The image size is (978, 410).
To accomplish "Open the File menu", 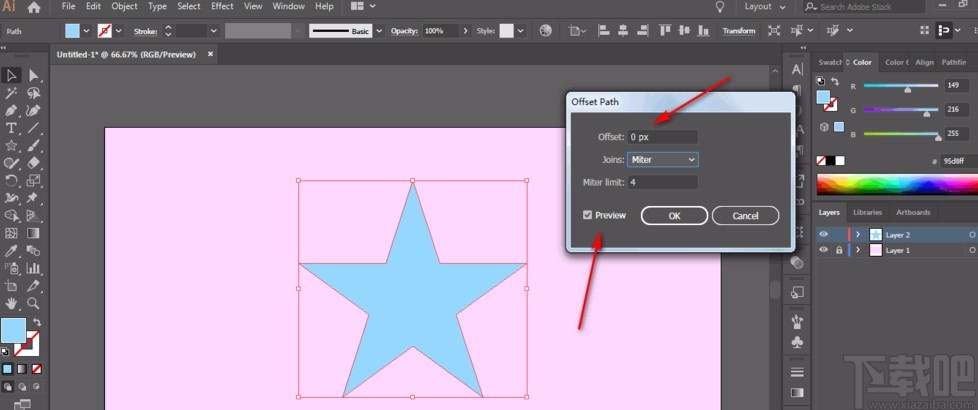I will coord(69,6).
